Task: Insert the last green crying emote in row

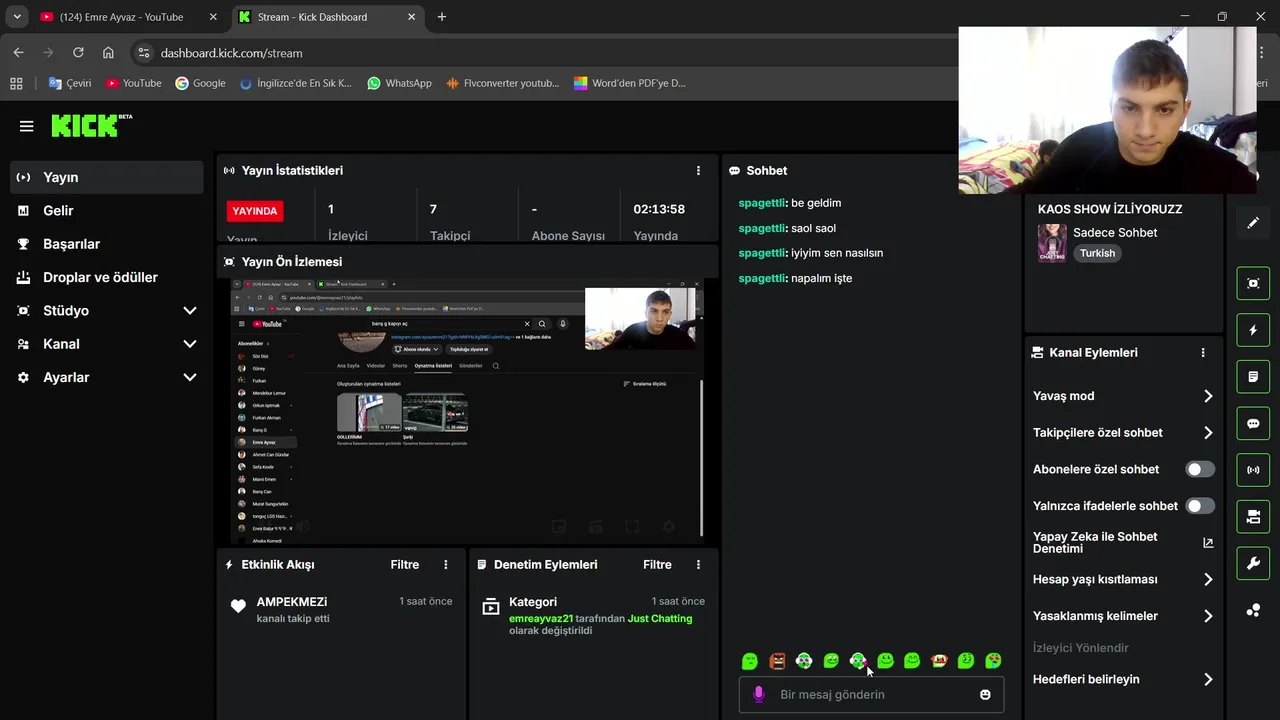Action: (993, 661)
